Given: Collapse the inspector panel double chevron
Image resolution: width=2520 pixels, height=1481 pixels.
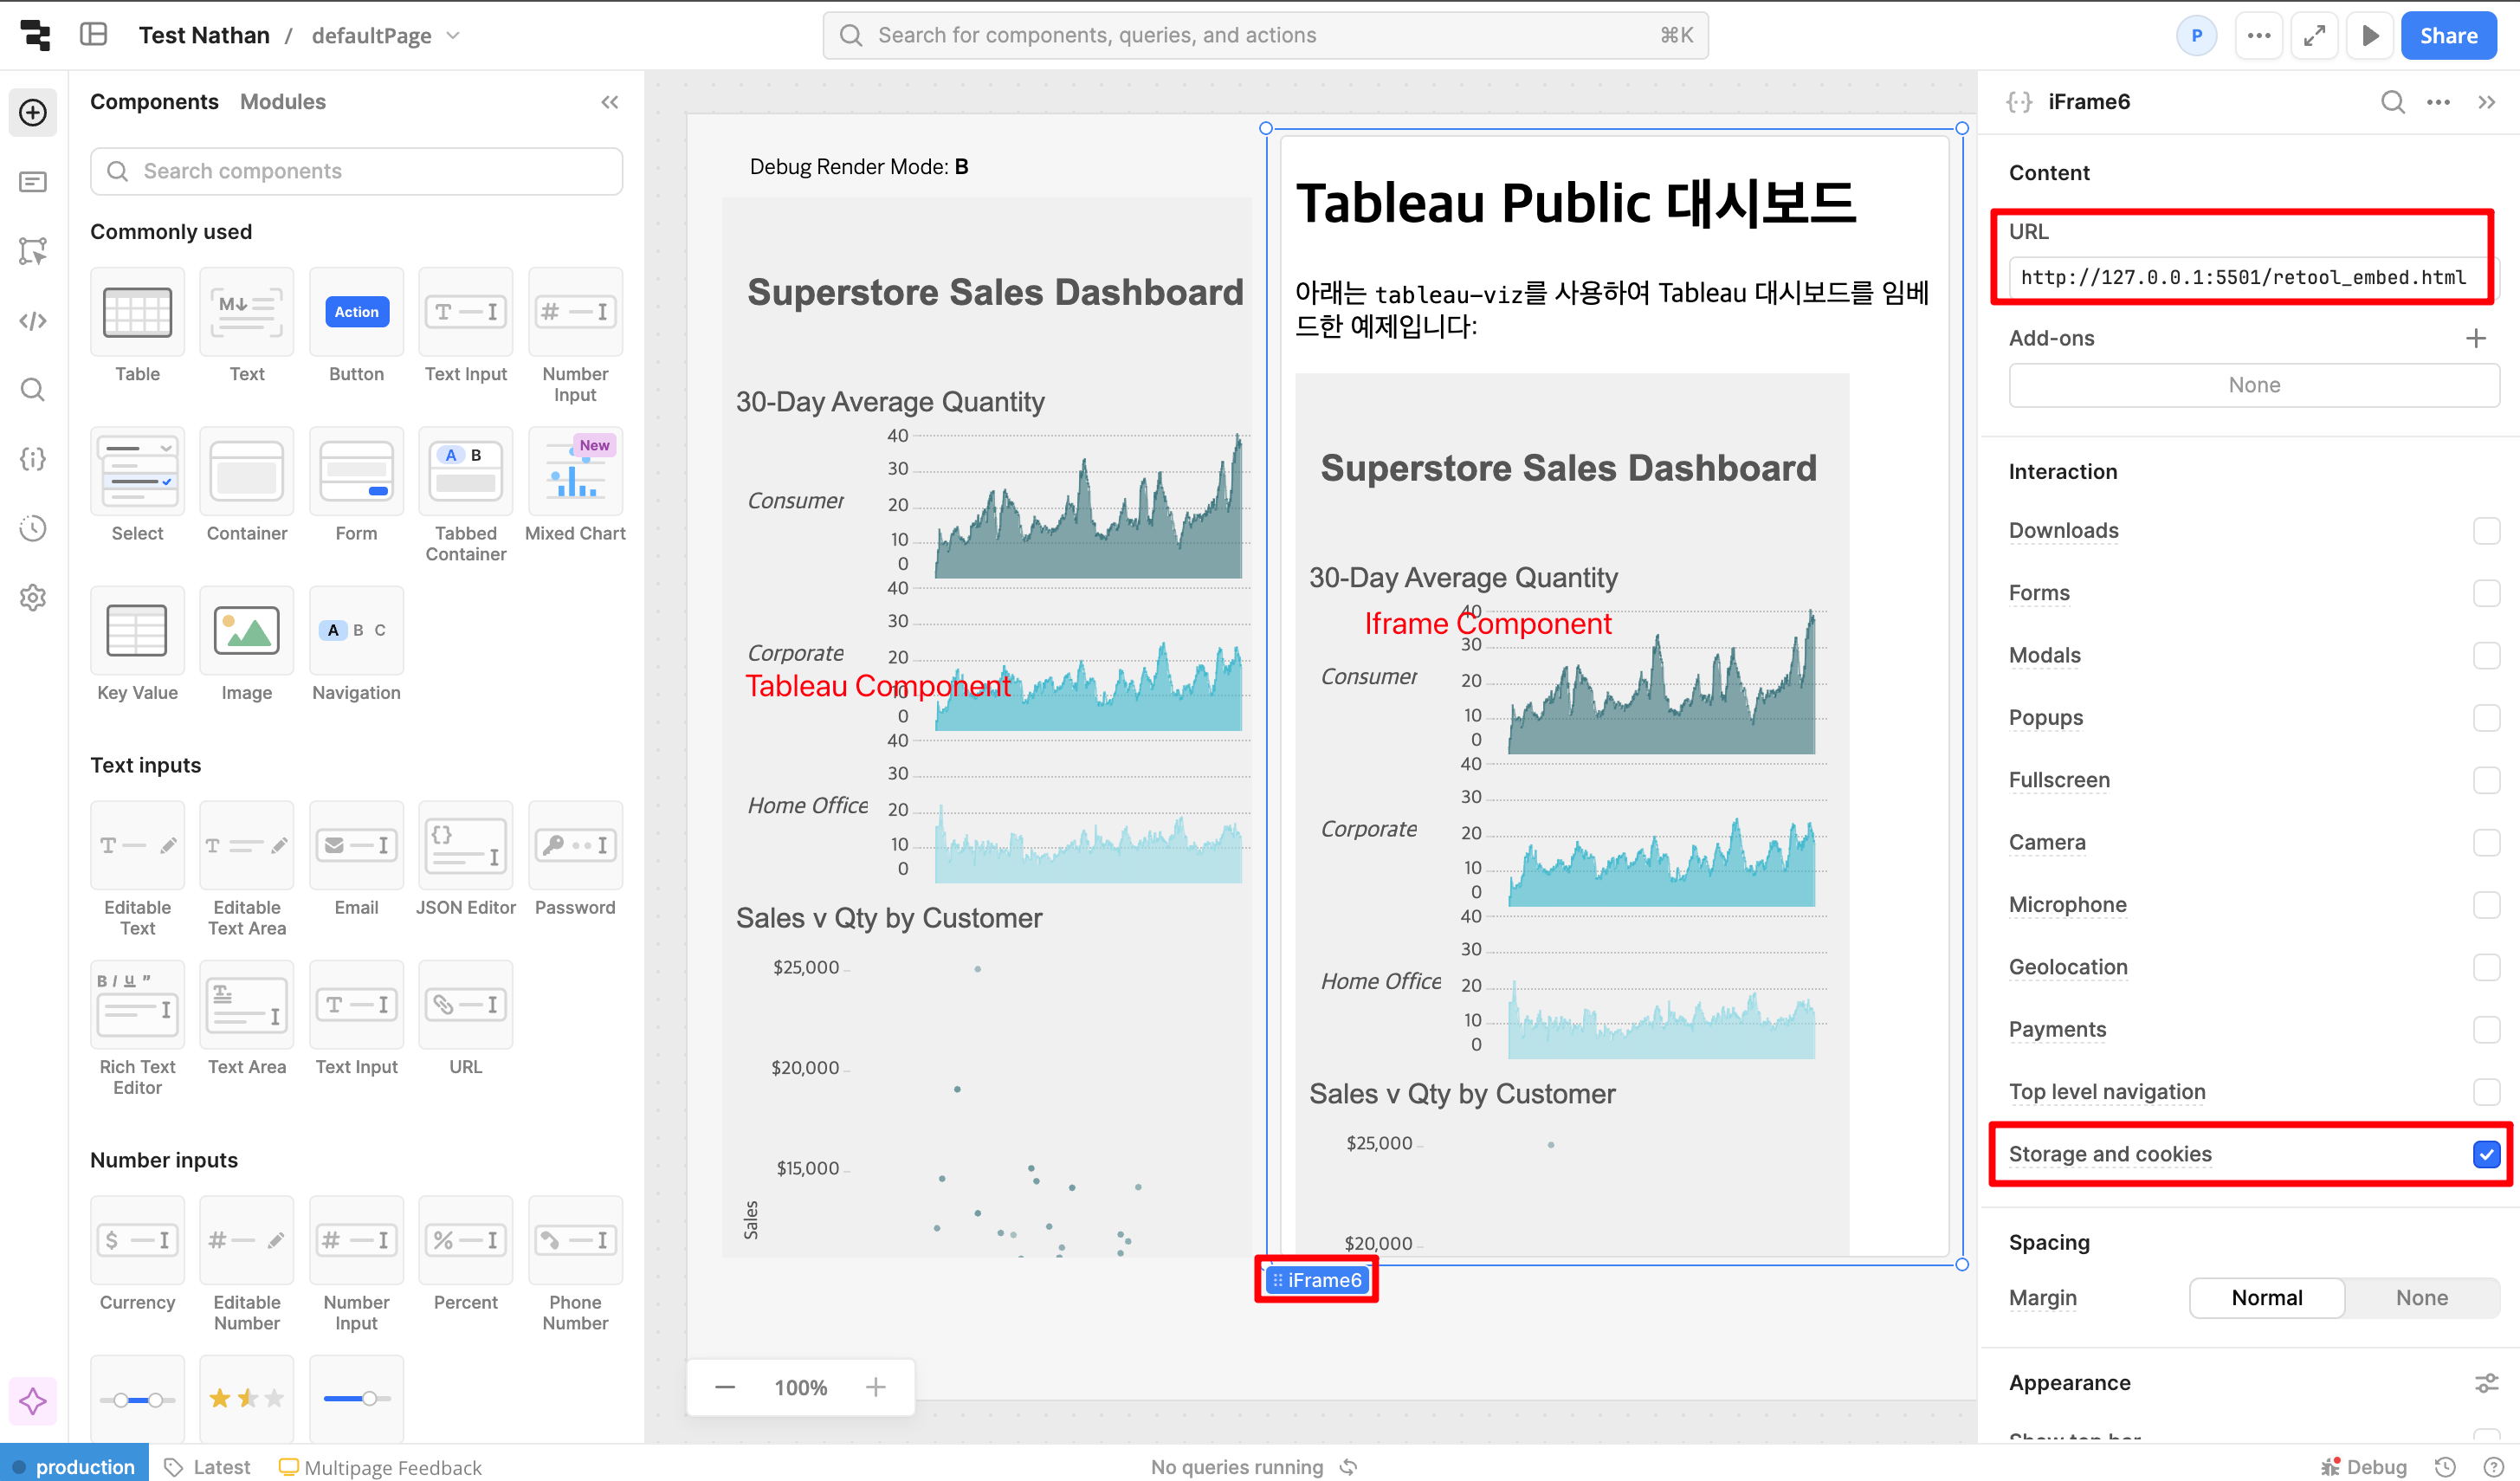Looking at the screenshot, I should point(2486,102).
